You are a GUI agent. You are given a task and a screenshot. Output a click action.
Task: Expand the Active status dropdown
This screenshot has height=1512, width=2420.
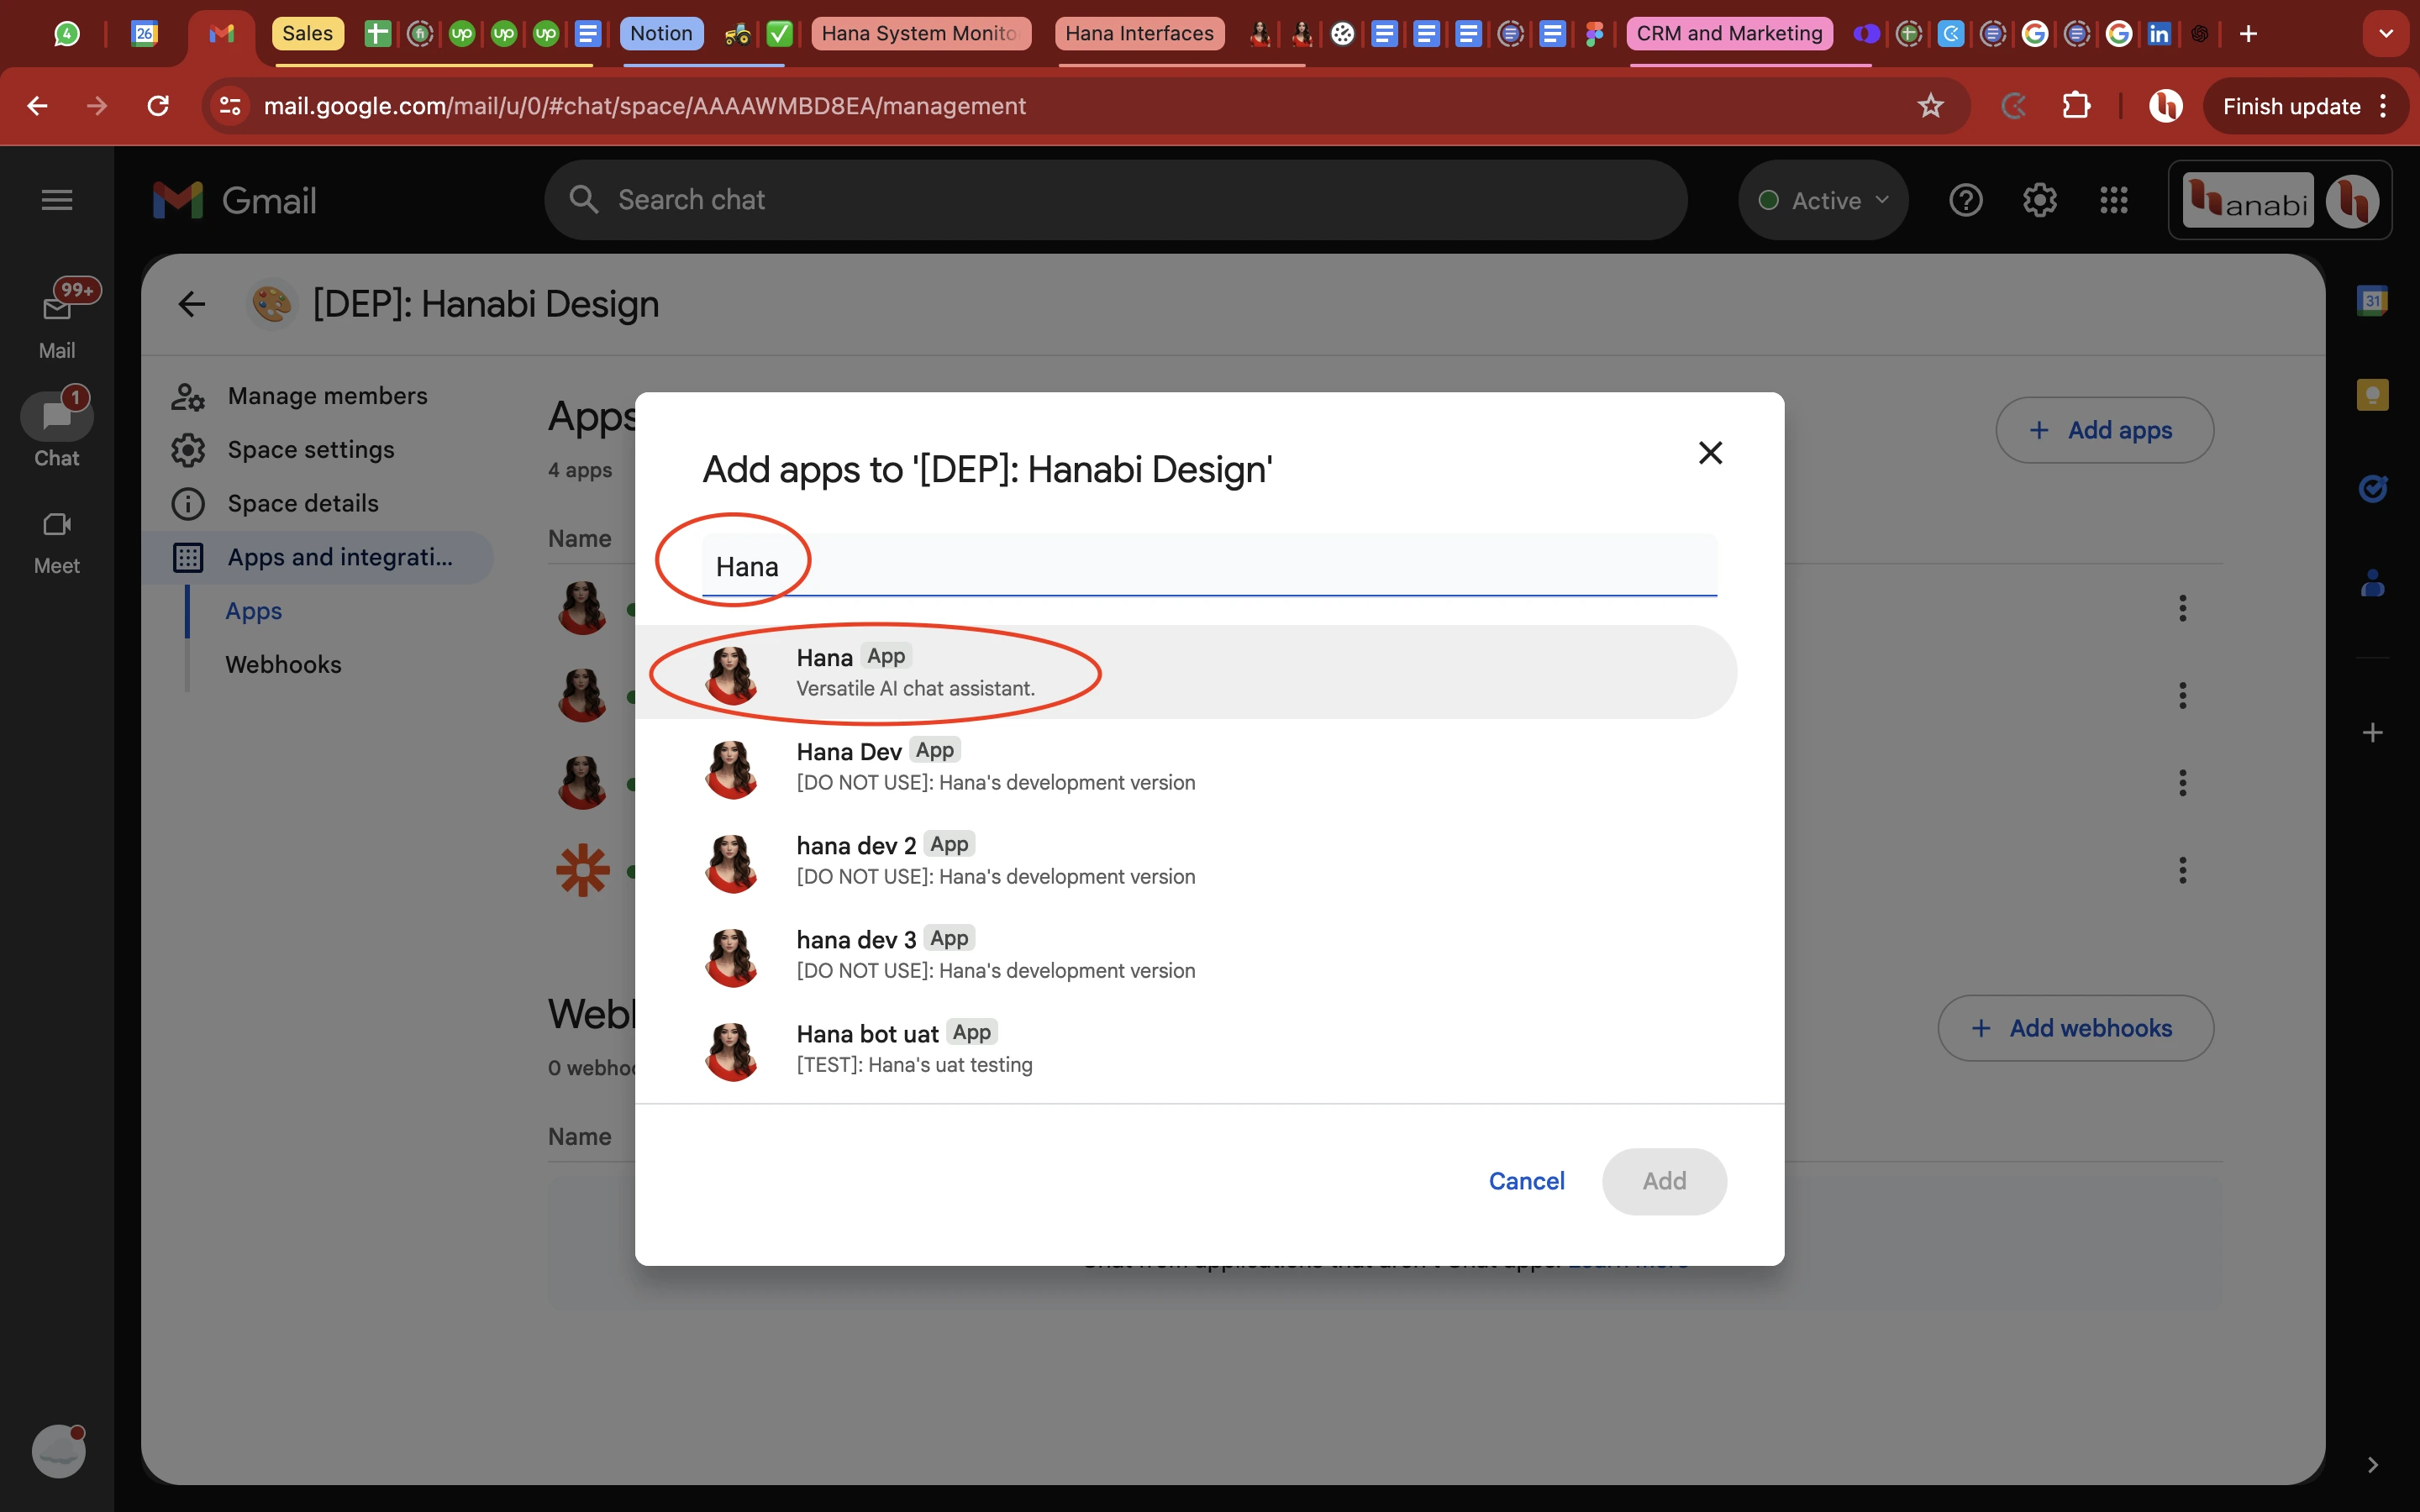1823,200
